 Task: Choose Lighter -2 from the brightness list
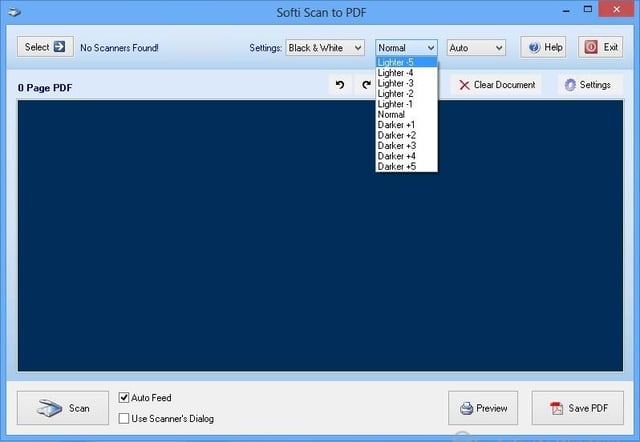pyautogui.click(x=406, y=93)
